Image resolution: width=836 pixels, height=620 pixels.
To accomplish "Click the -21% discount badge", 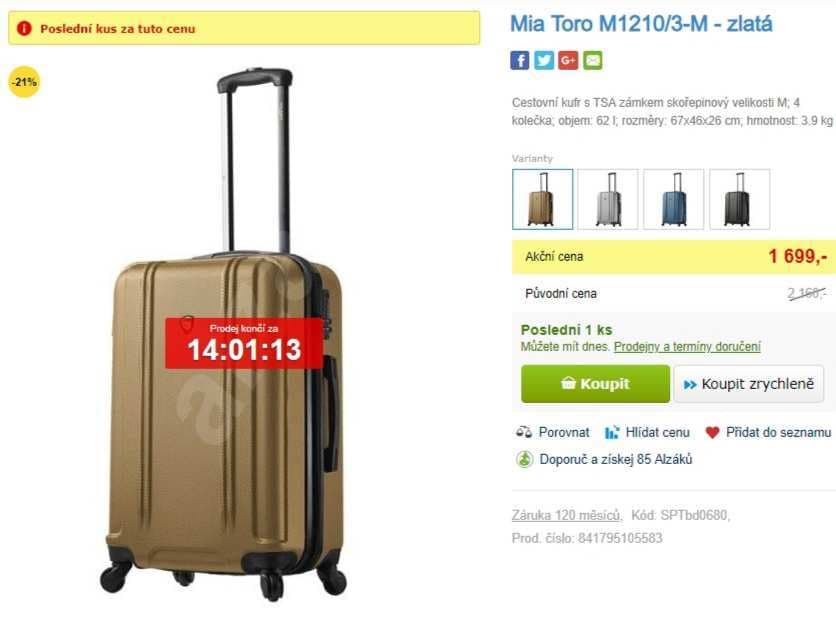I will 24,82.
